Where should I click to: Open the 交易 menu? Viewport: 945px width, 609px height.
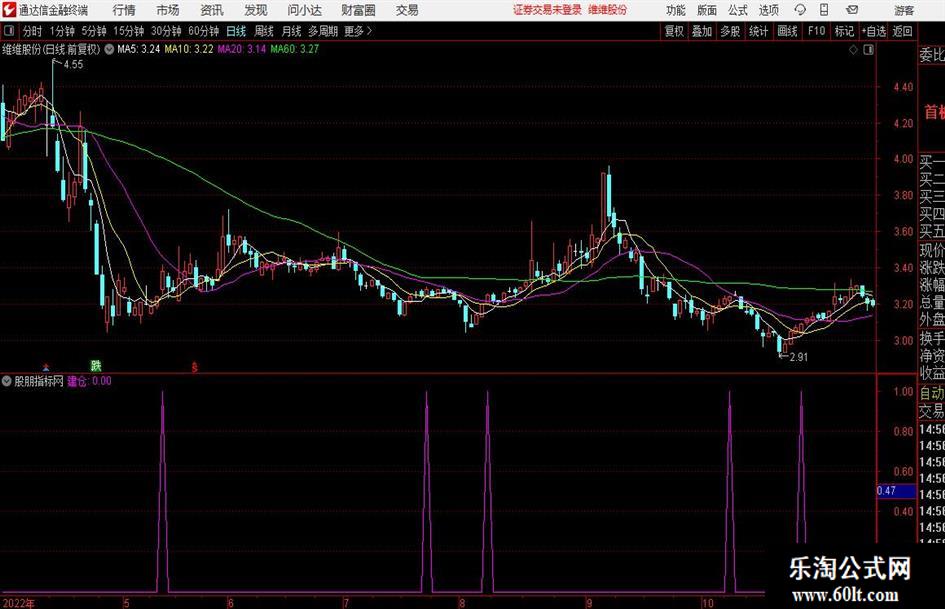407,10
